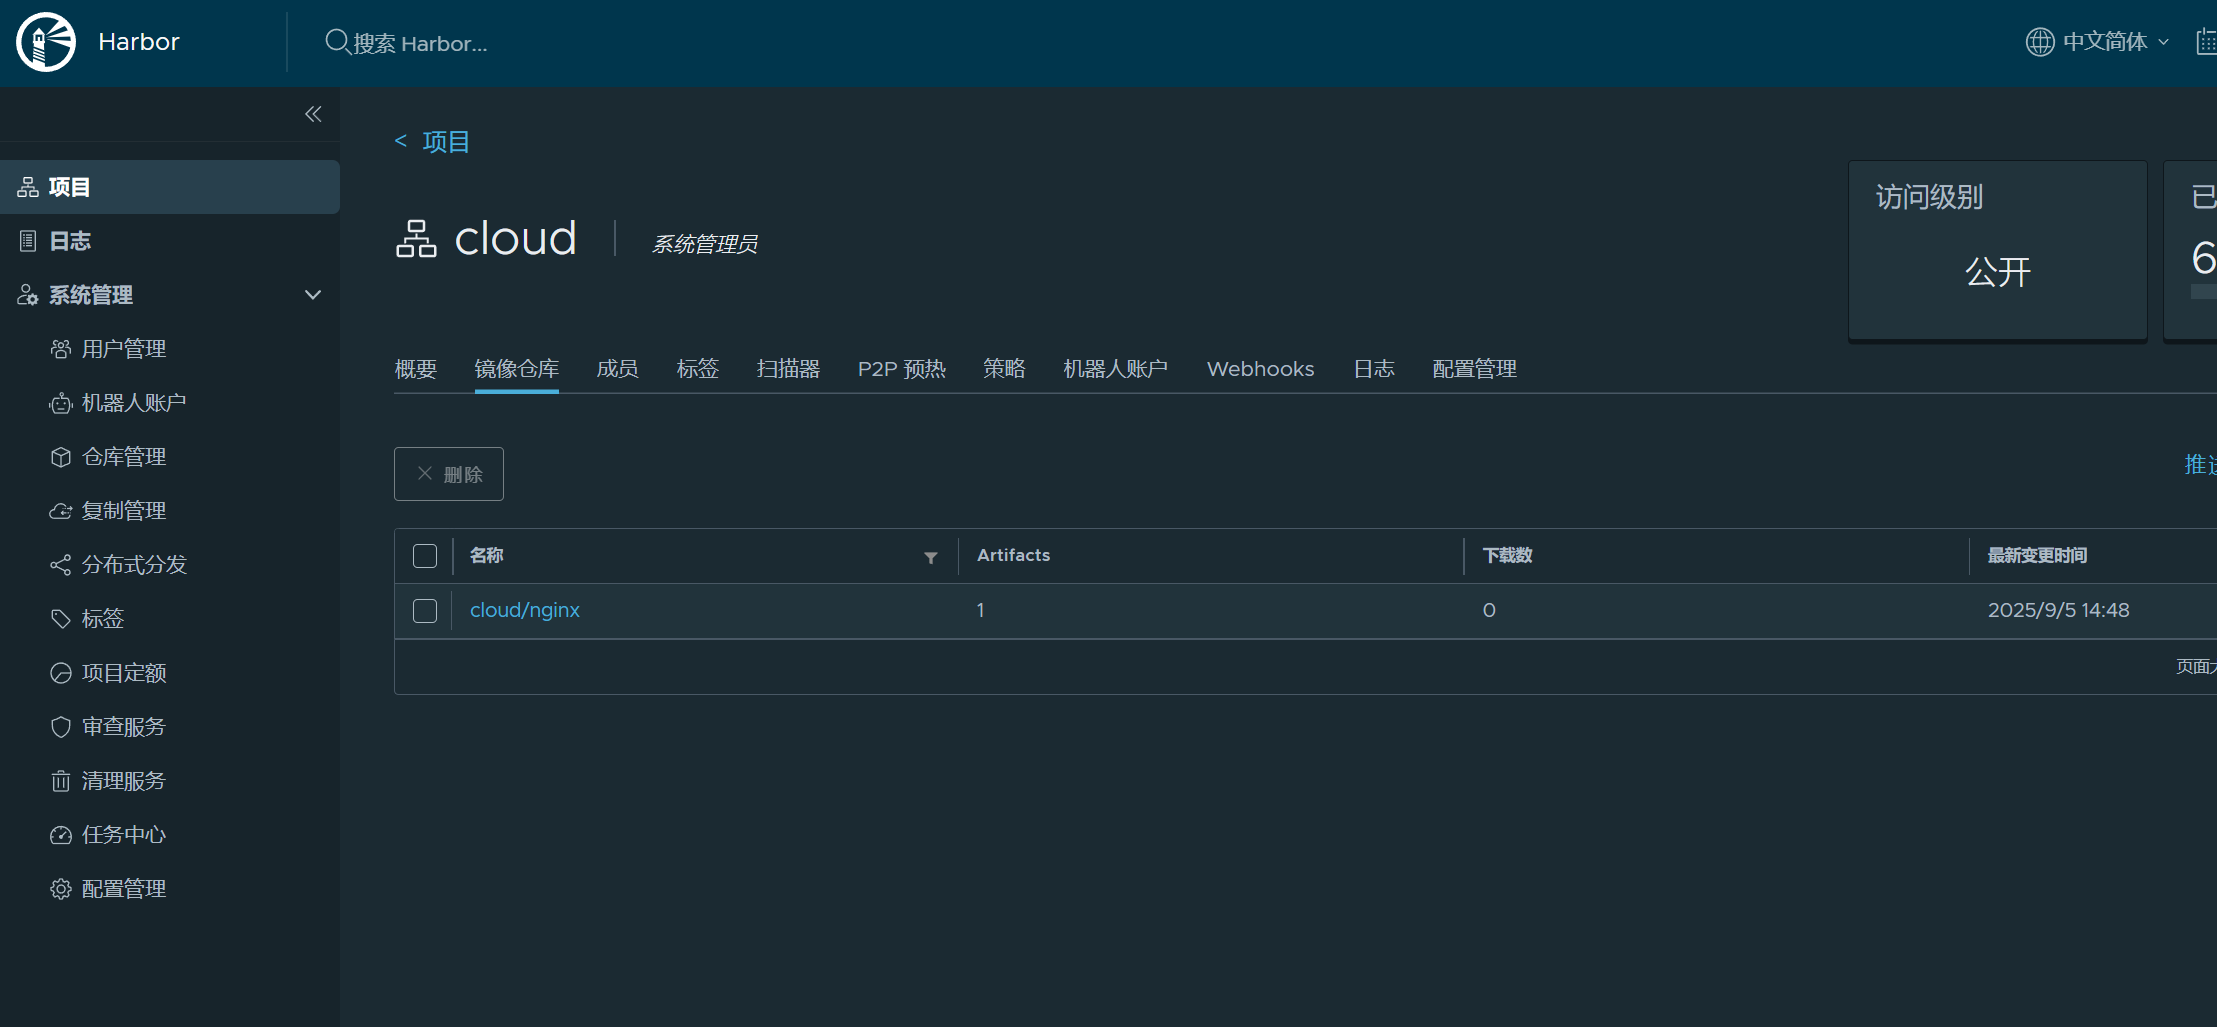Toggle the select-all checkbox in table header
Viewport: 2217px width, 1027px height.
pyautogui.click(x=425, y=556)
